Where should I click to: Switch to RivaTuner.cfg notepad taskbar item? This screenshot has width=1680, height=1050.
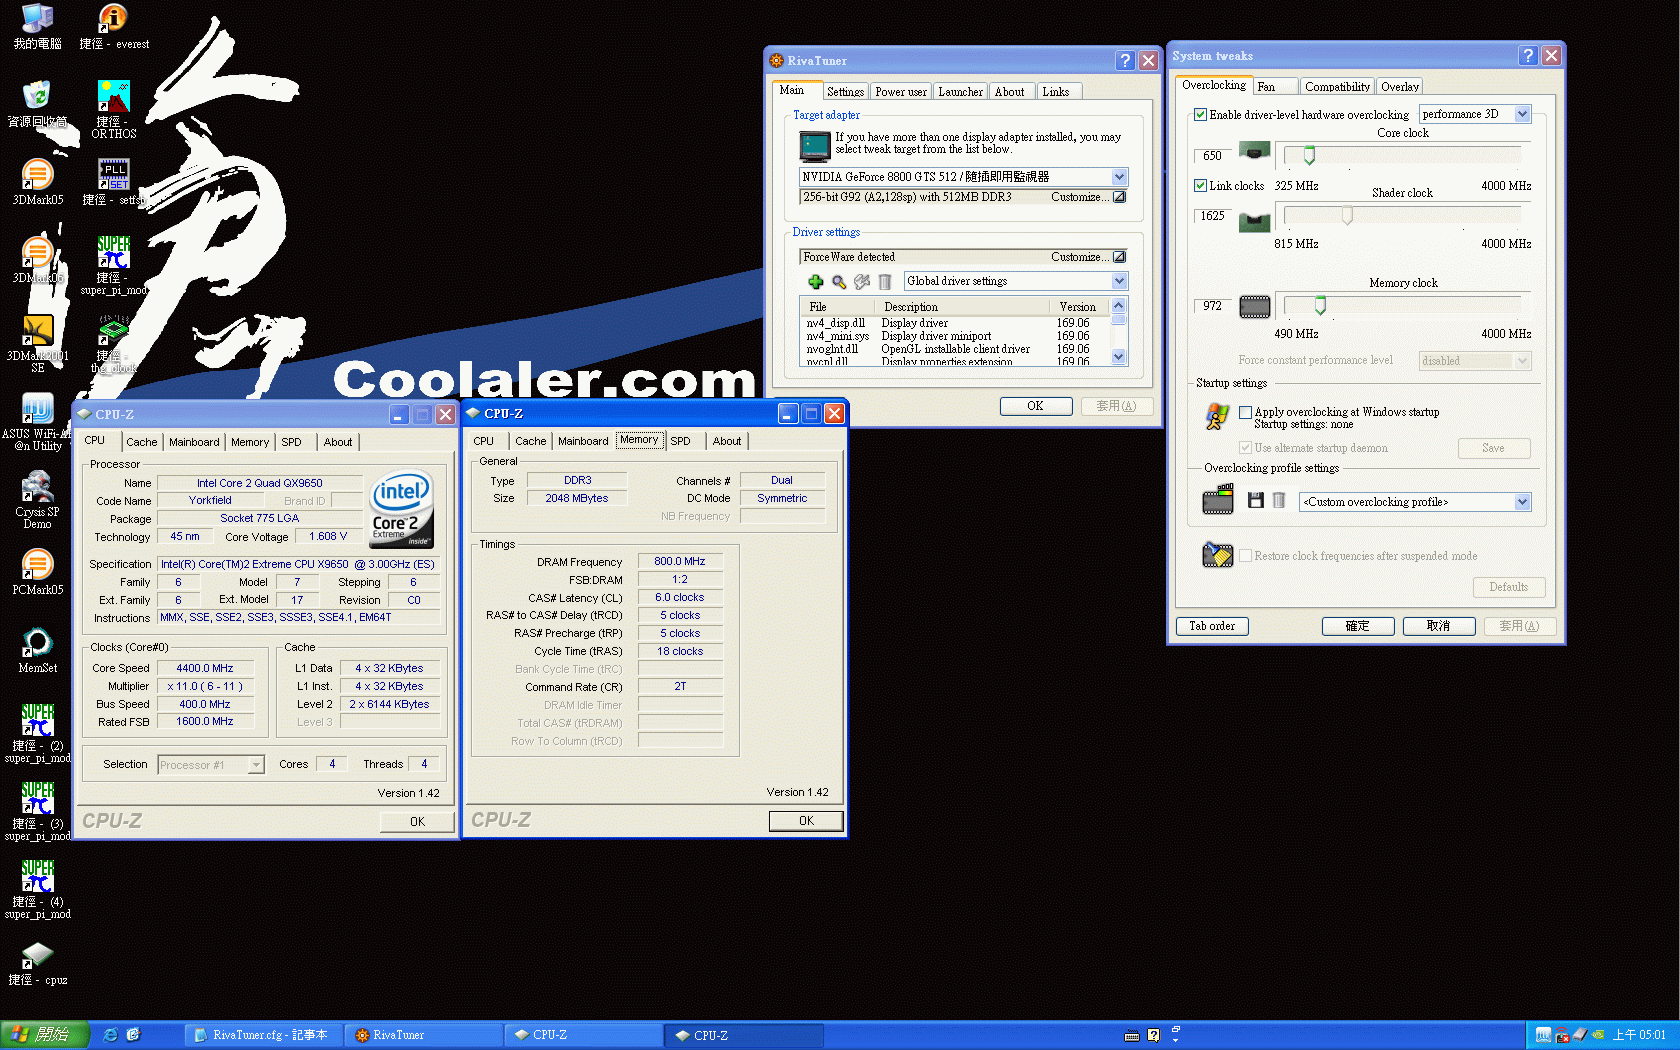coord(263,1035)
